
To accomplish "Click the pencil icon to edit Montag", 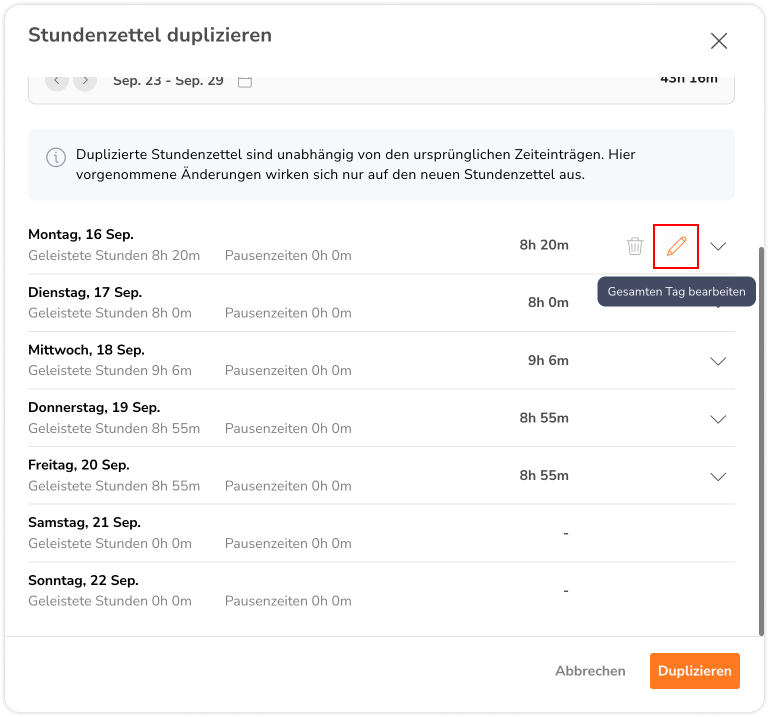I will 676,246.
